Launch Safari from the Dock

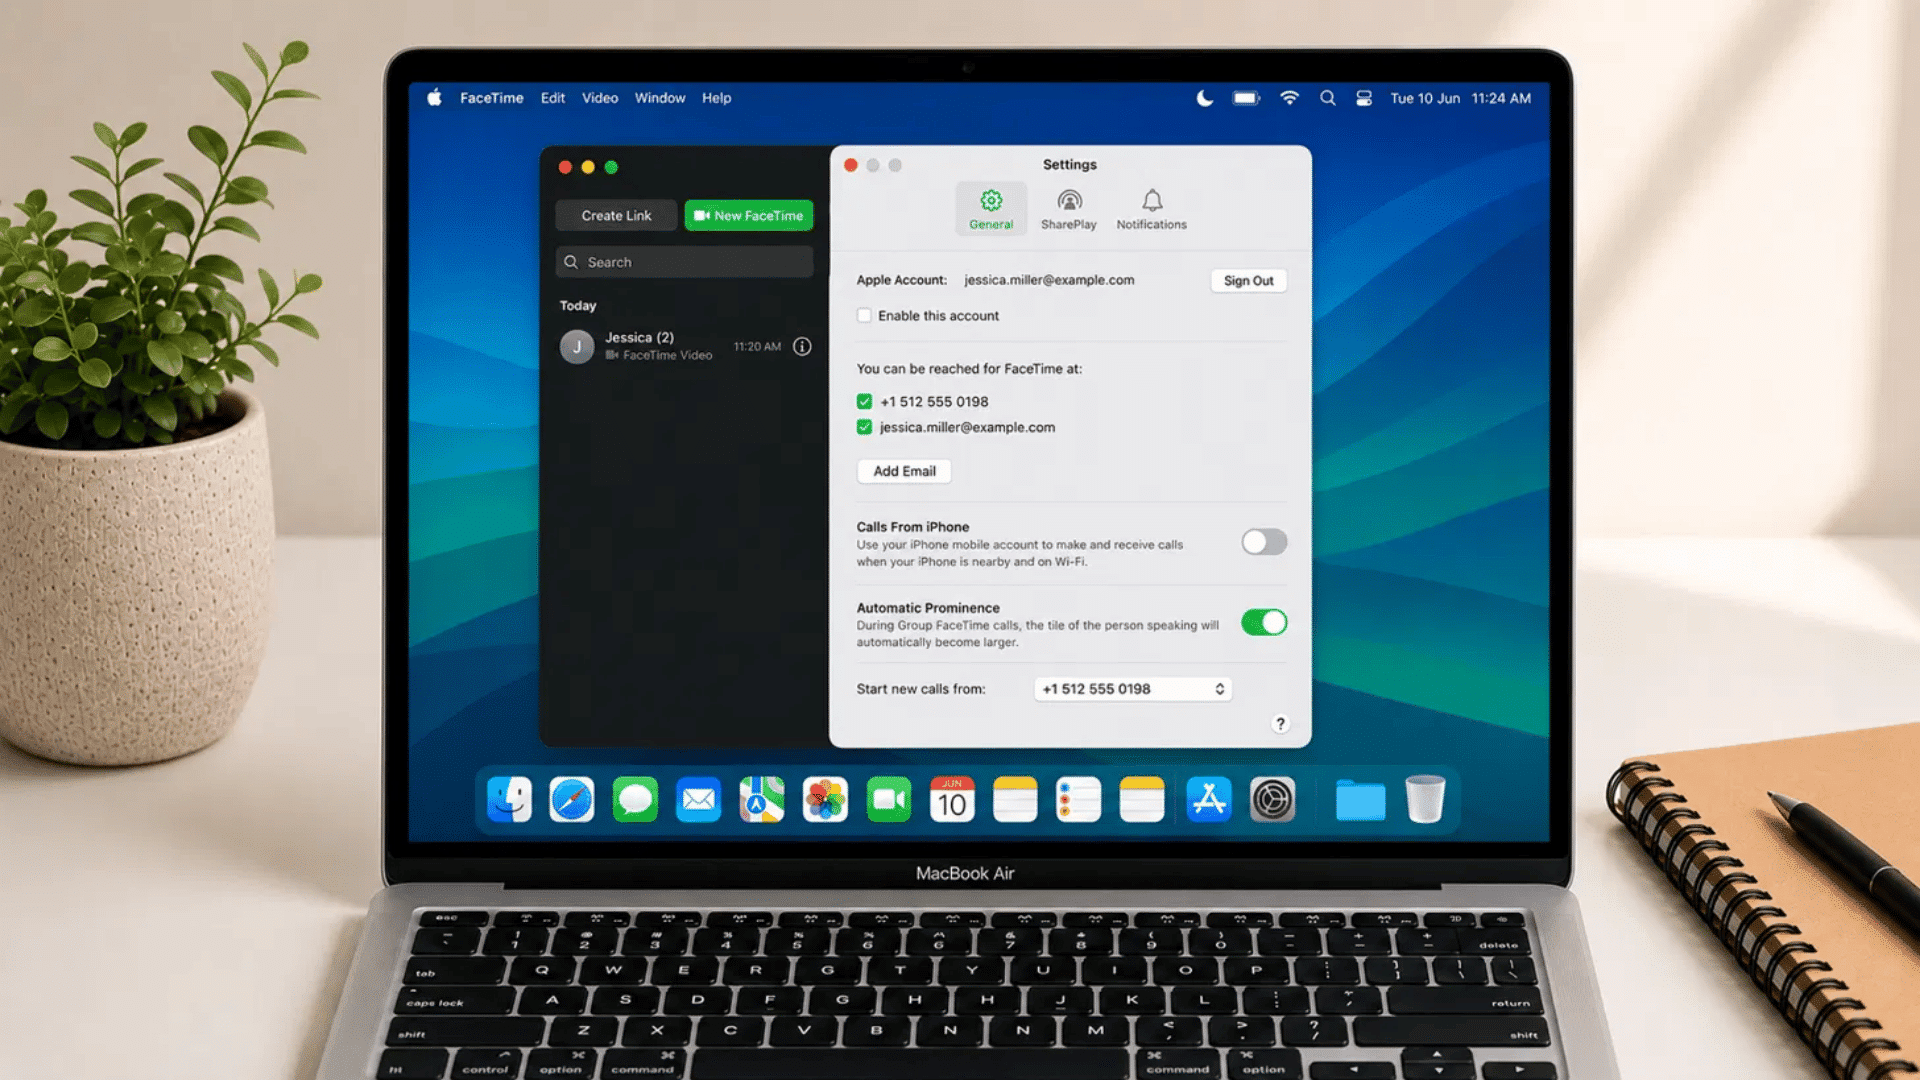(572, 800)
